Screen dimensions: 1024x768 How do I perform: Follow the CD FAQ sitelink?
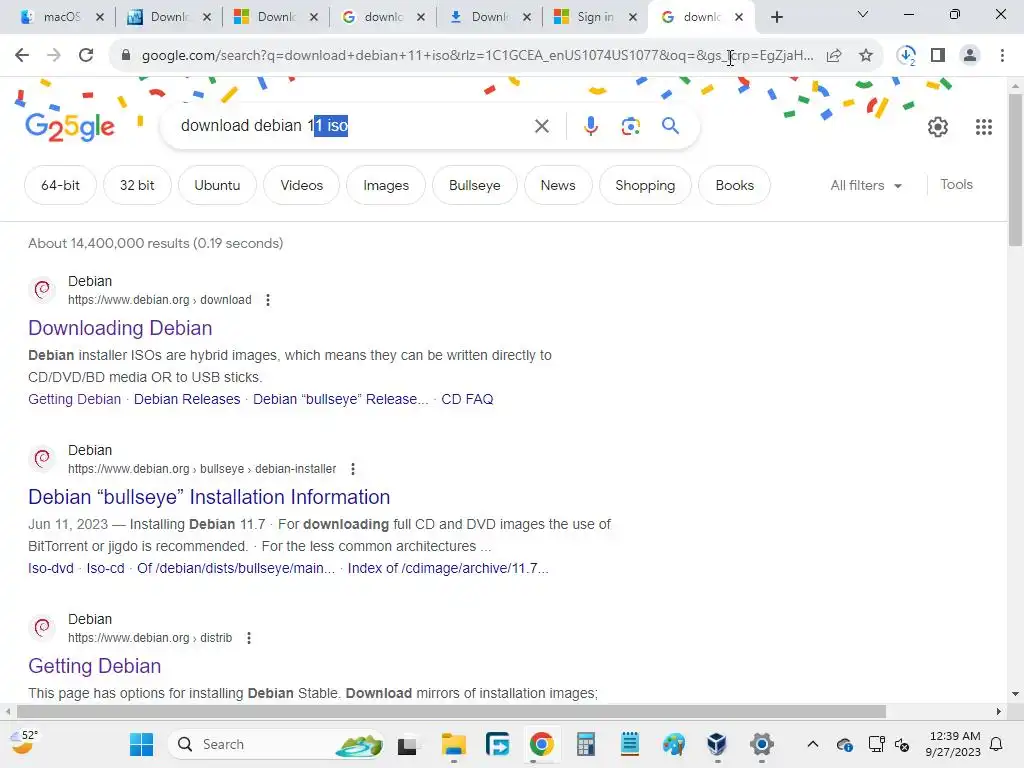[467, 399]
